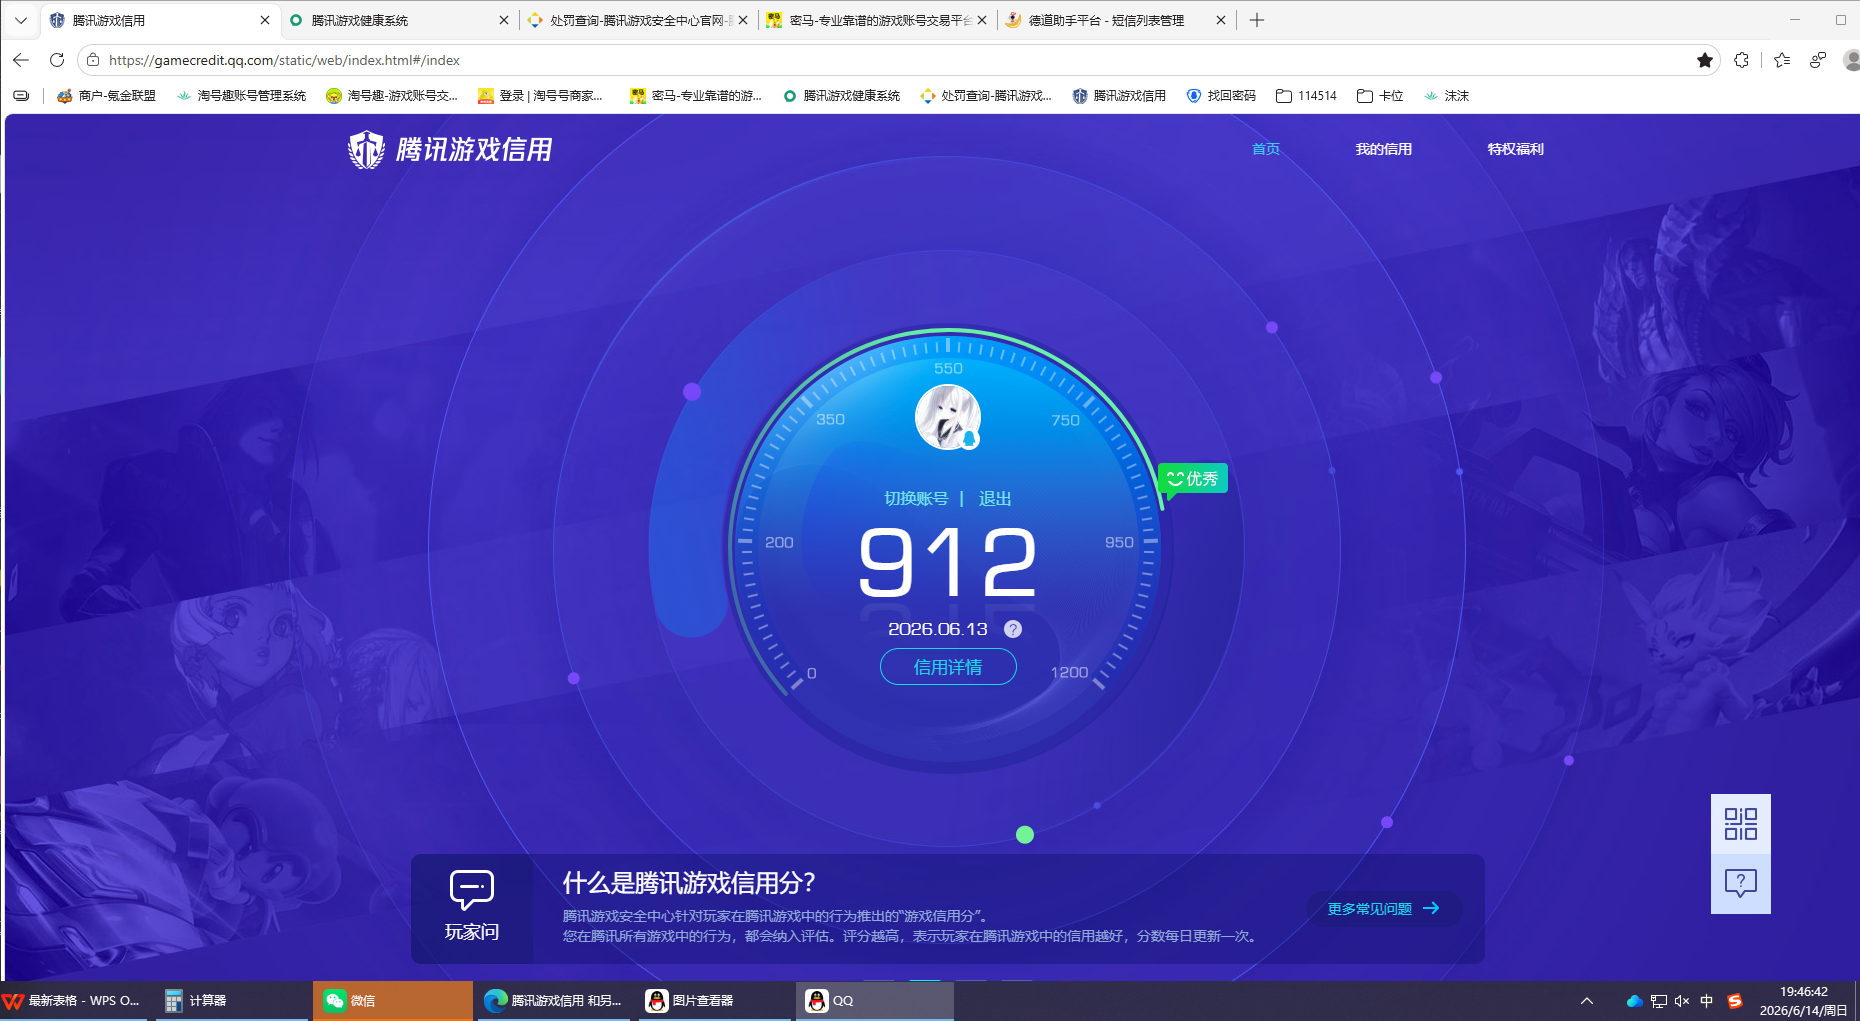Screen dimensions: 1860x1021
Task: Open the 114514 bookmark folder
Action: pos(1306,96)
